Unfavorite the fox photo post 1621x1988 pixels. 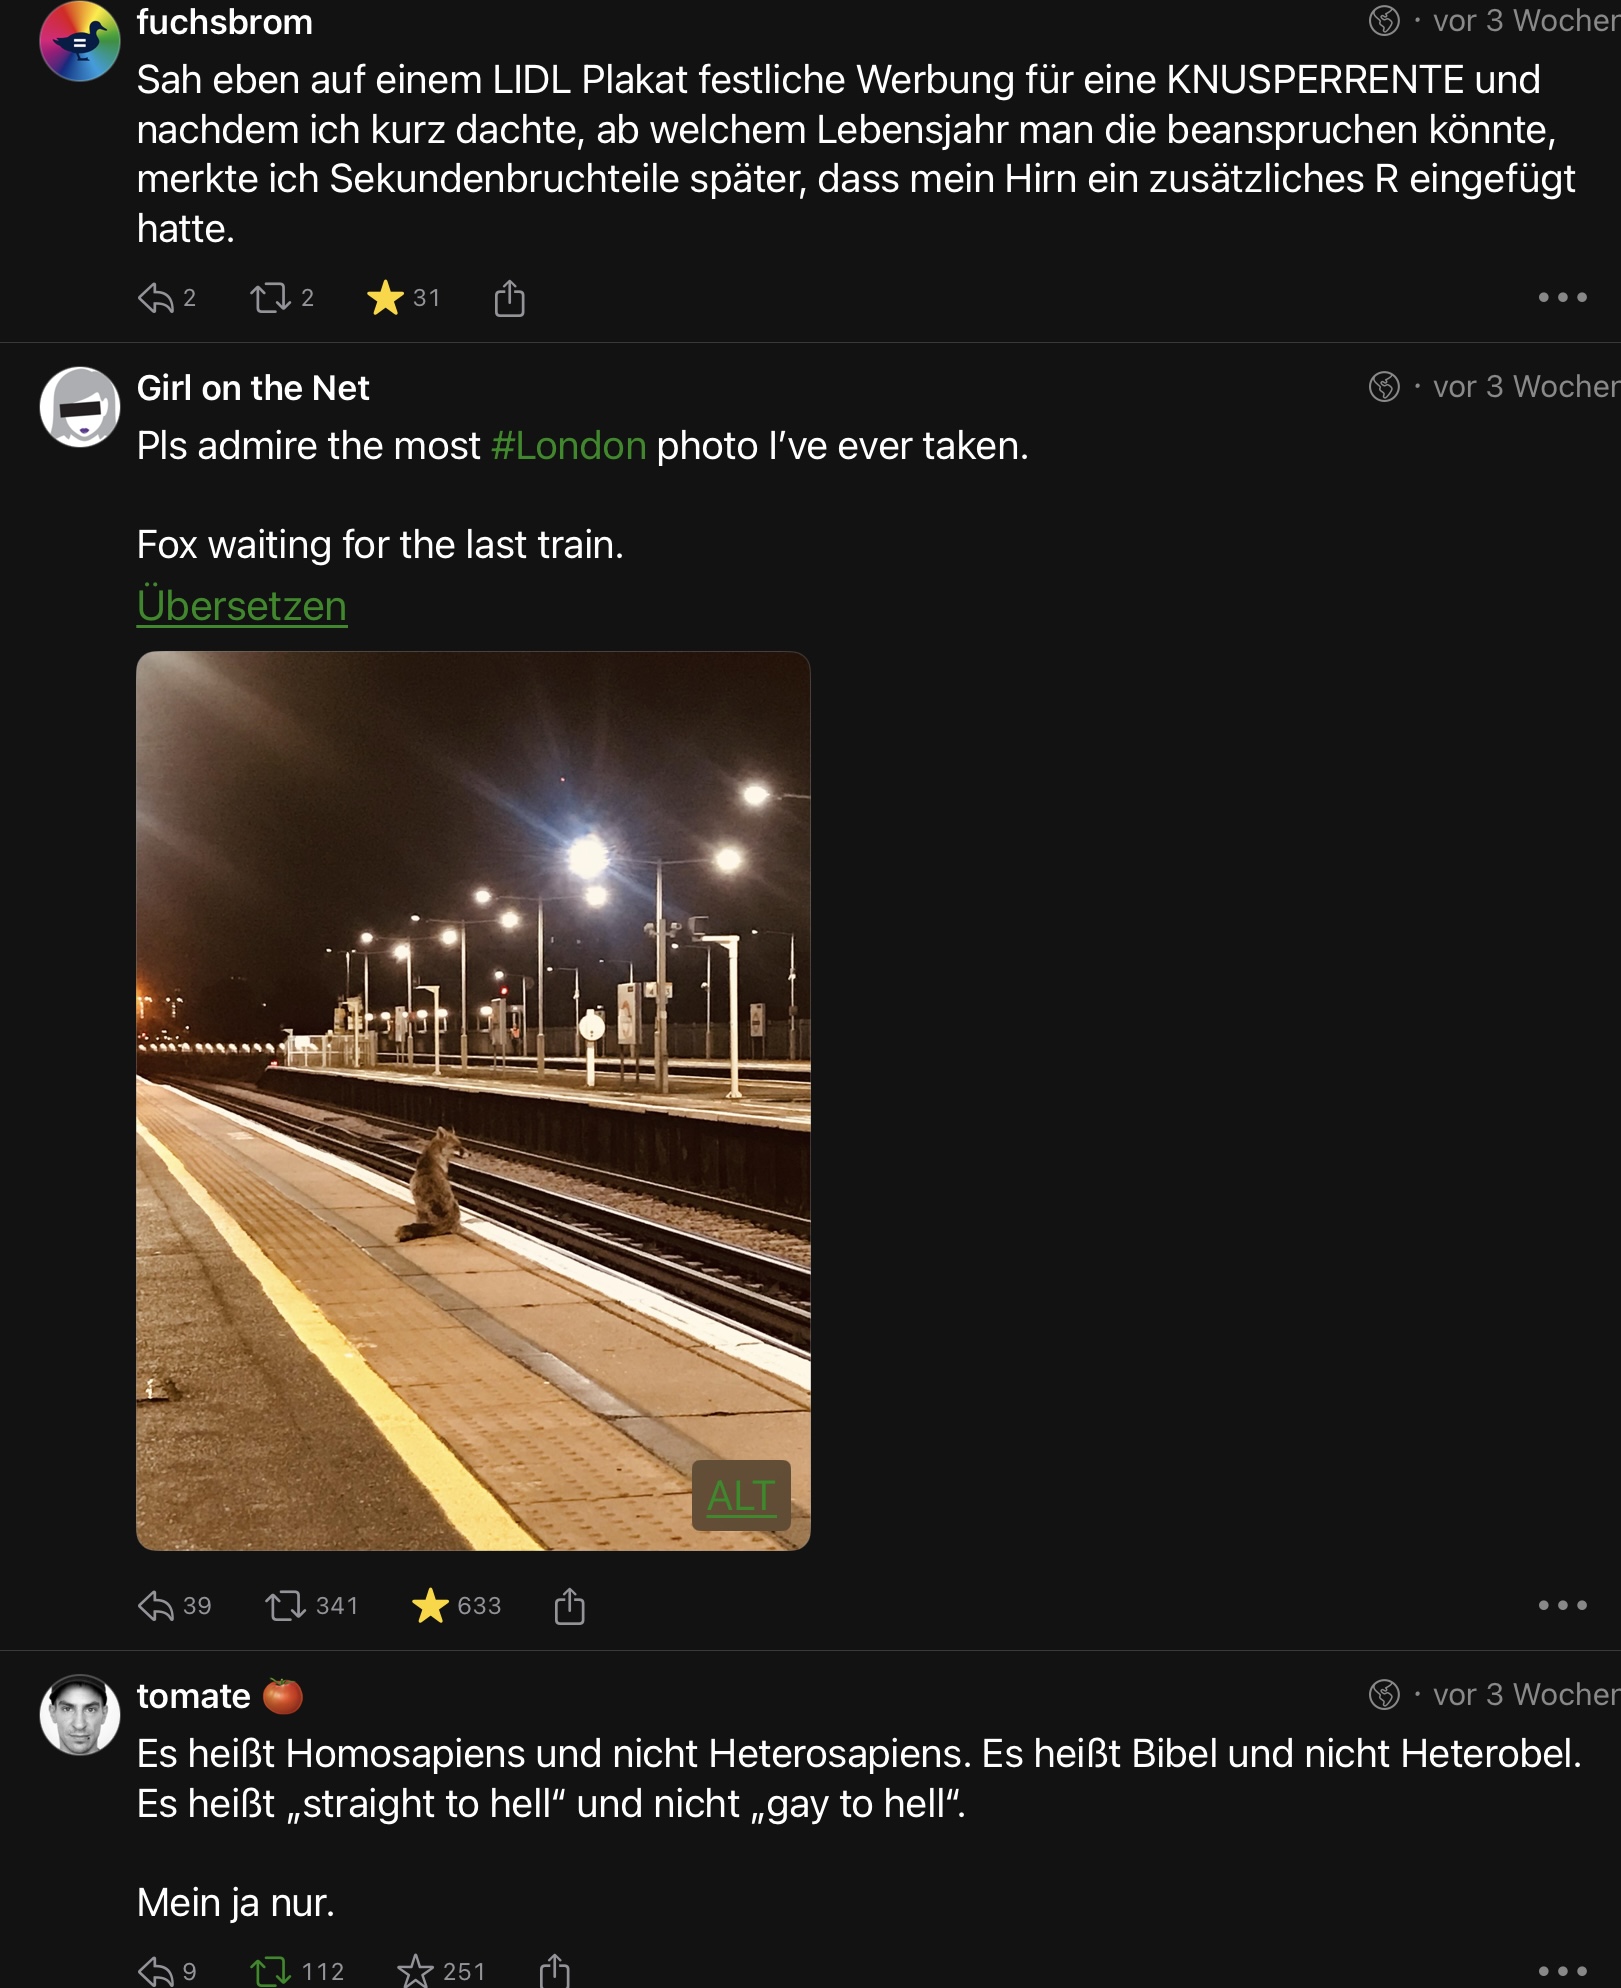[x=430, y=1606]
